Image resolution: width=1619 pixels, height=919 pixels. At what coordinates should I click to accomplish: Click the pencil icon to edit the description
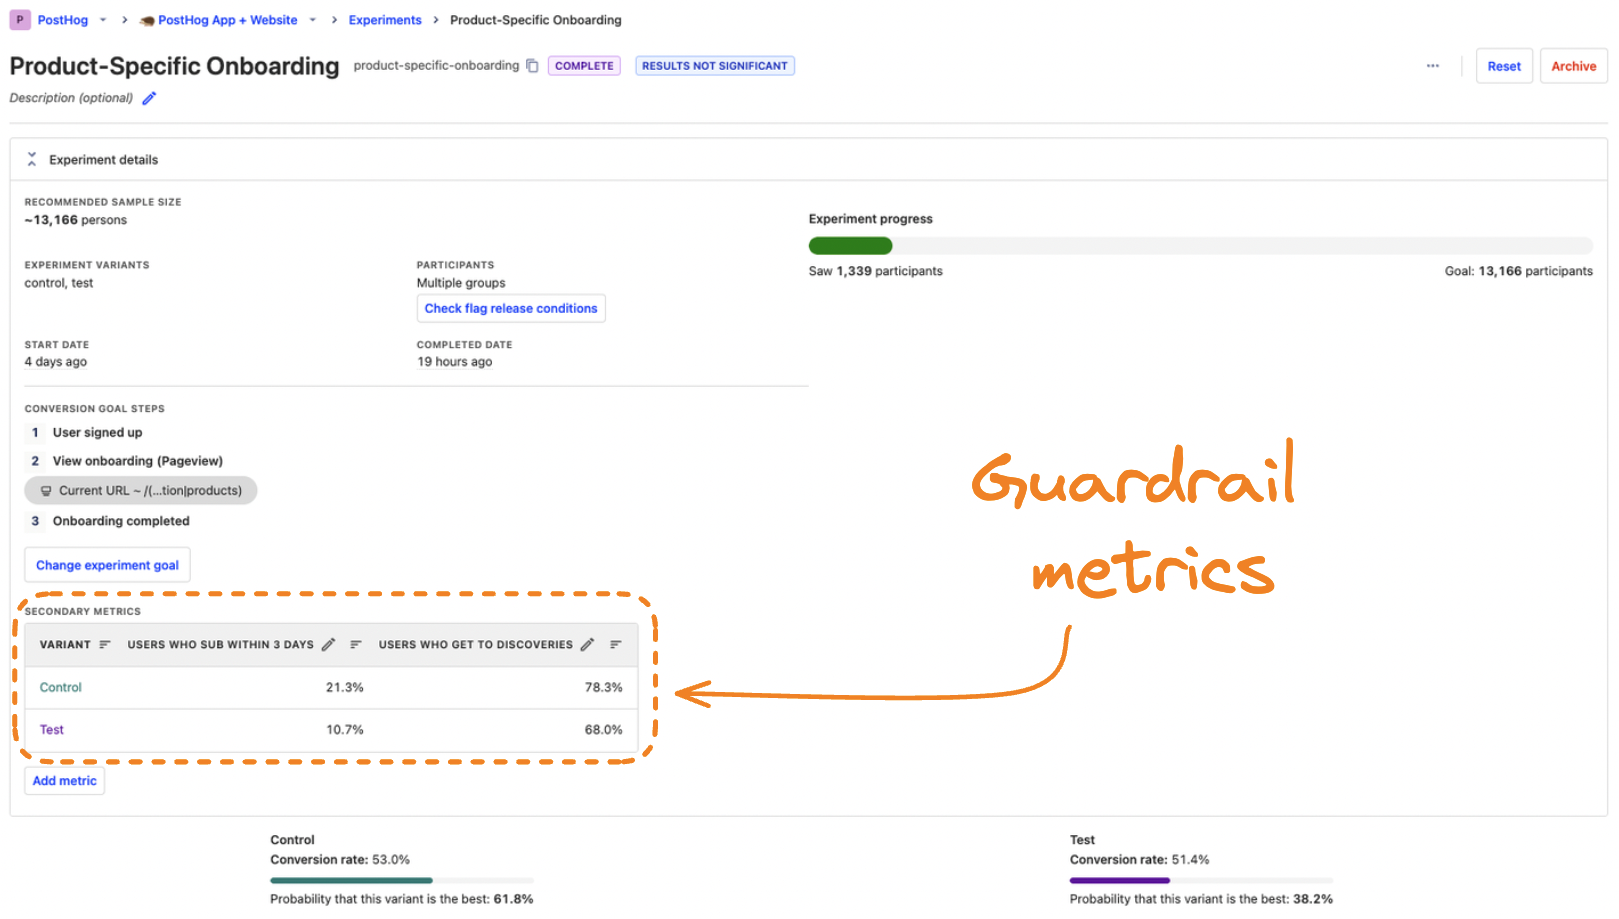tap(149, 98)
